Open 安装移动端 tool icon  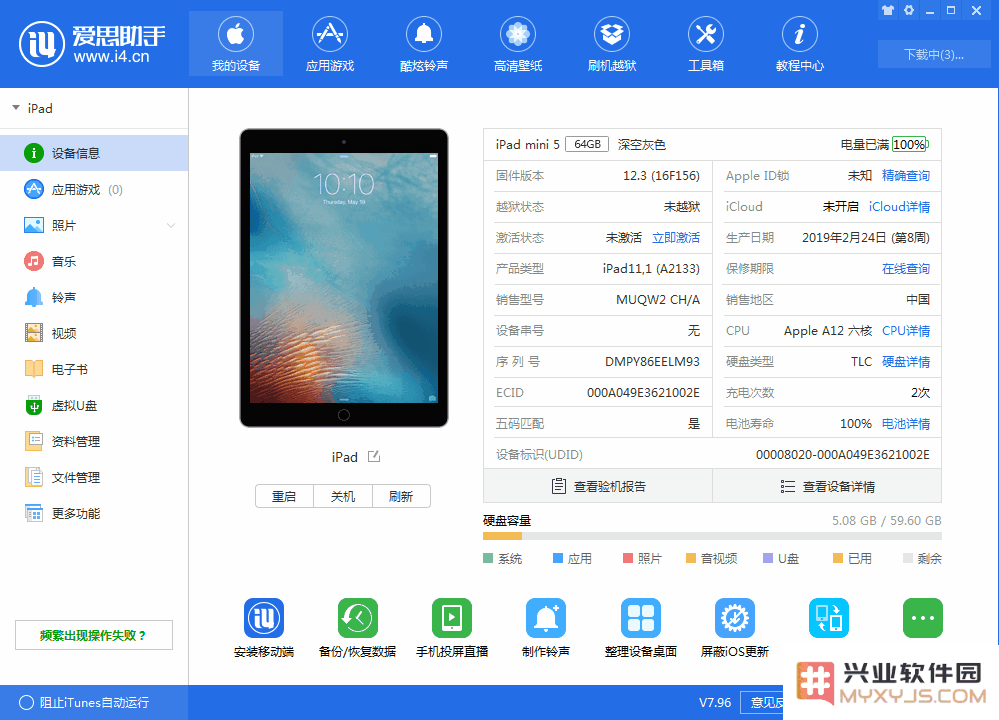[x=264, y=617]
